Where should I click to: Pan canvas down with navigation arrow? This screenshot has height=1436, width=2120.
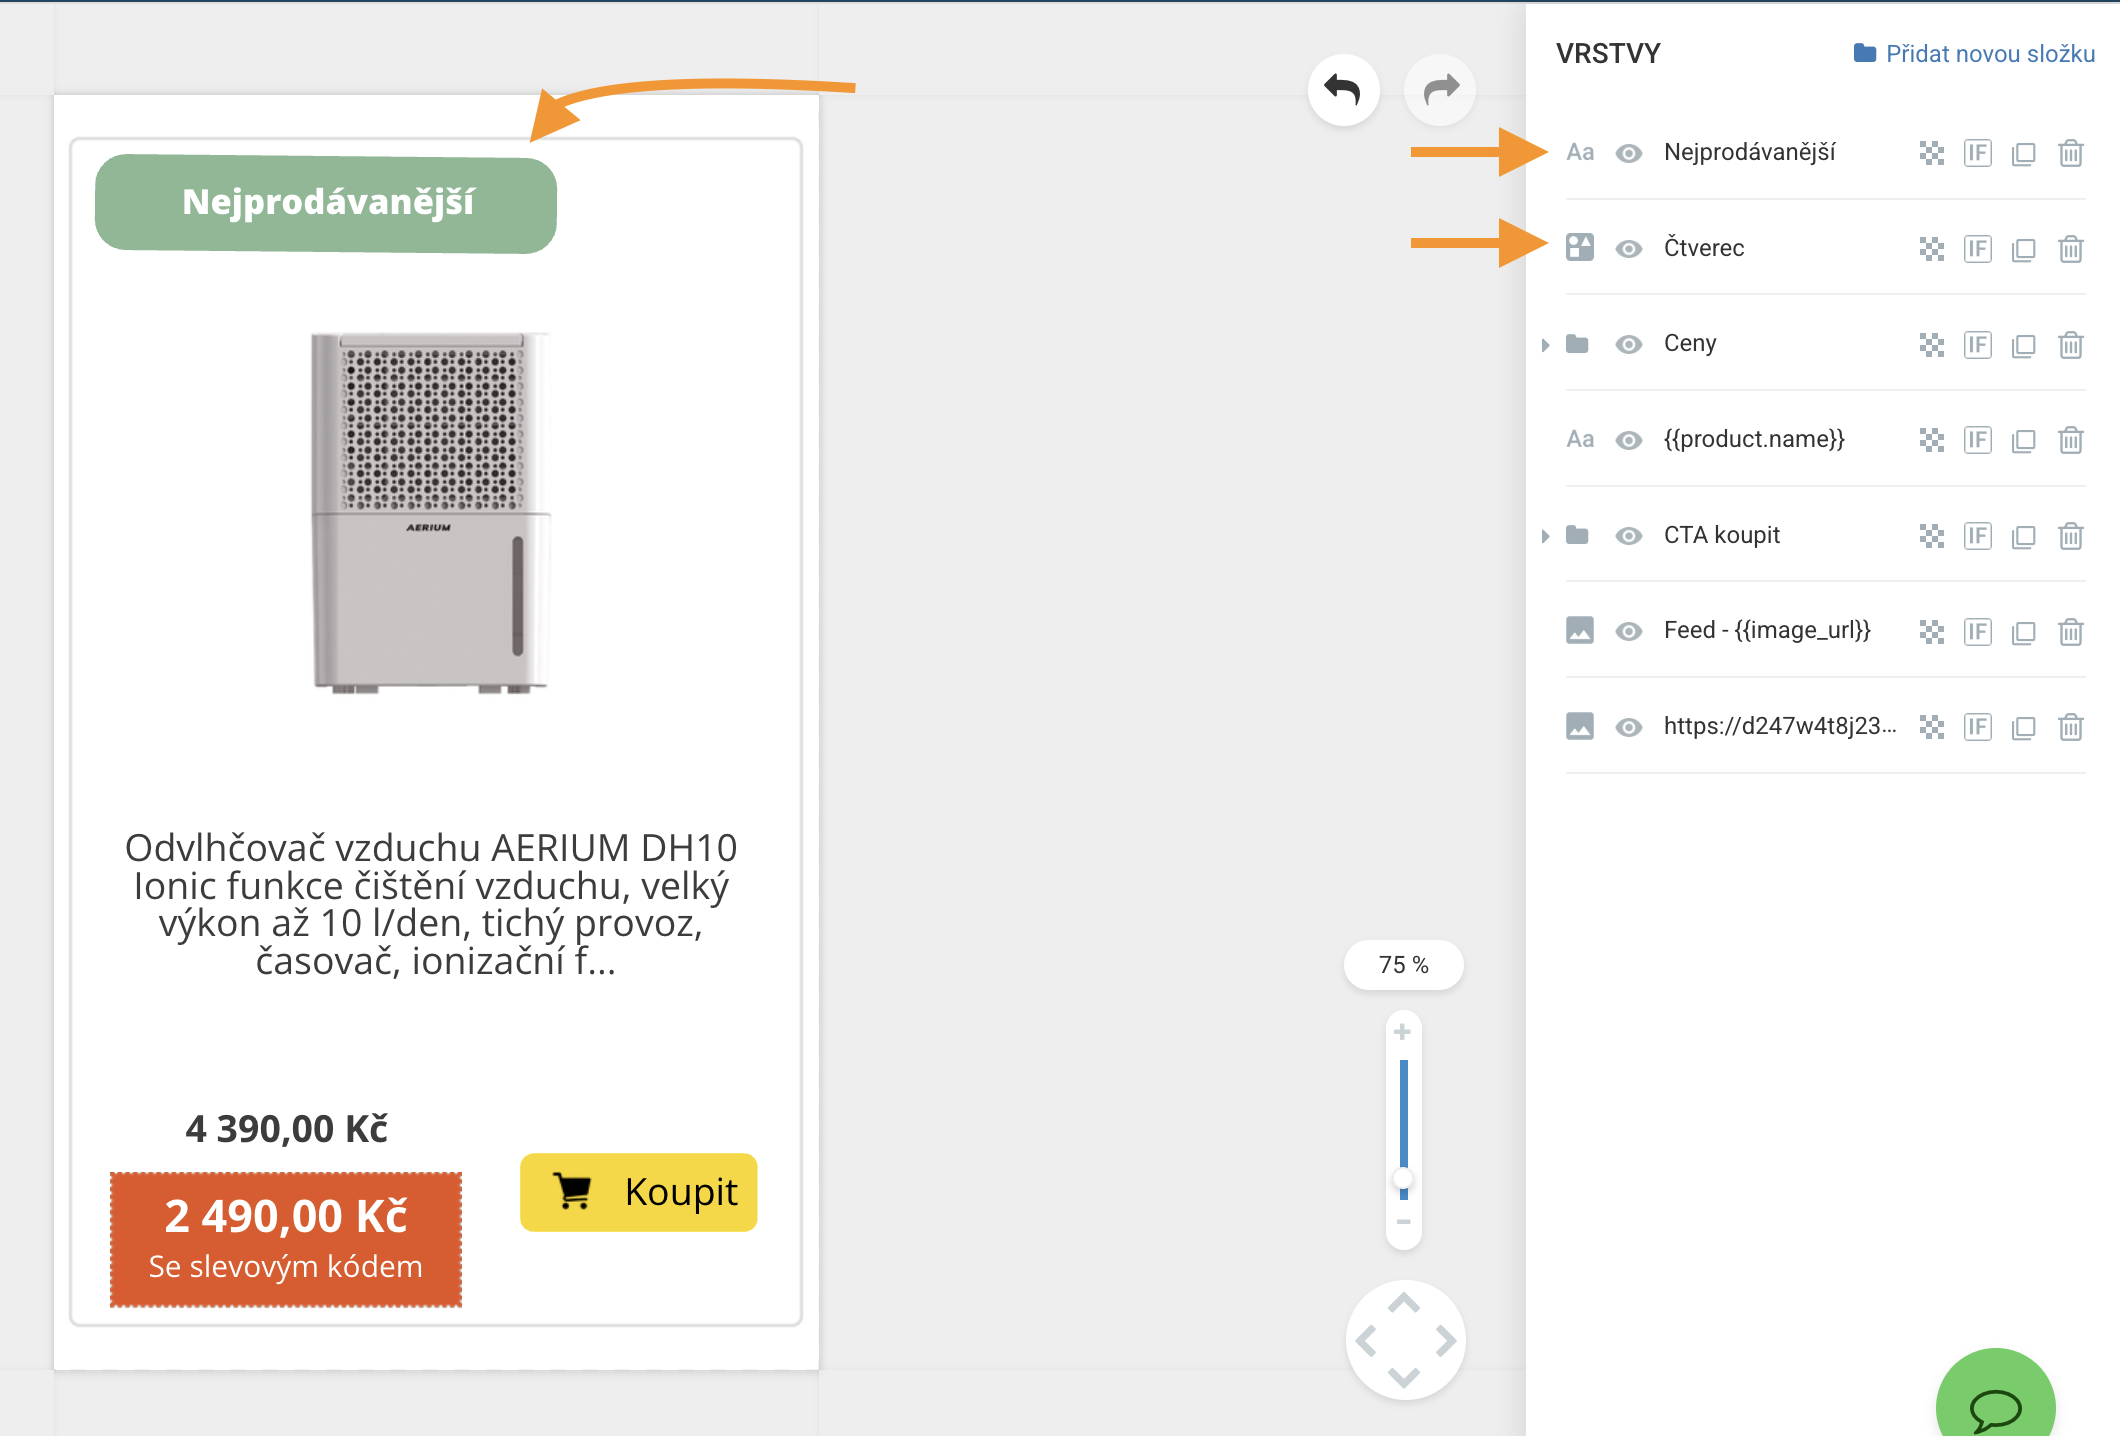pos(1404,1378)
